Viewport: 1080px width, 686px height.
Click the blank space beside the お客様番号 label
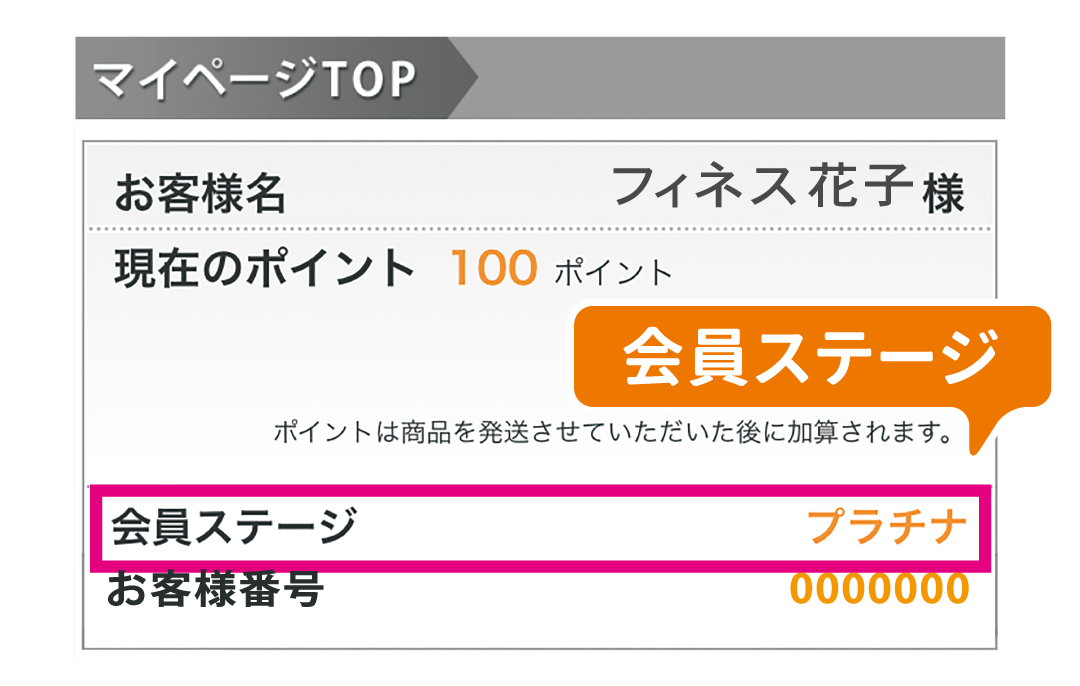[550, 590]
